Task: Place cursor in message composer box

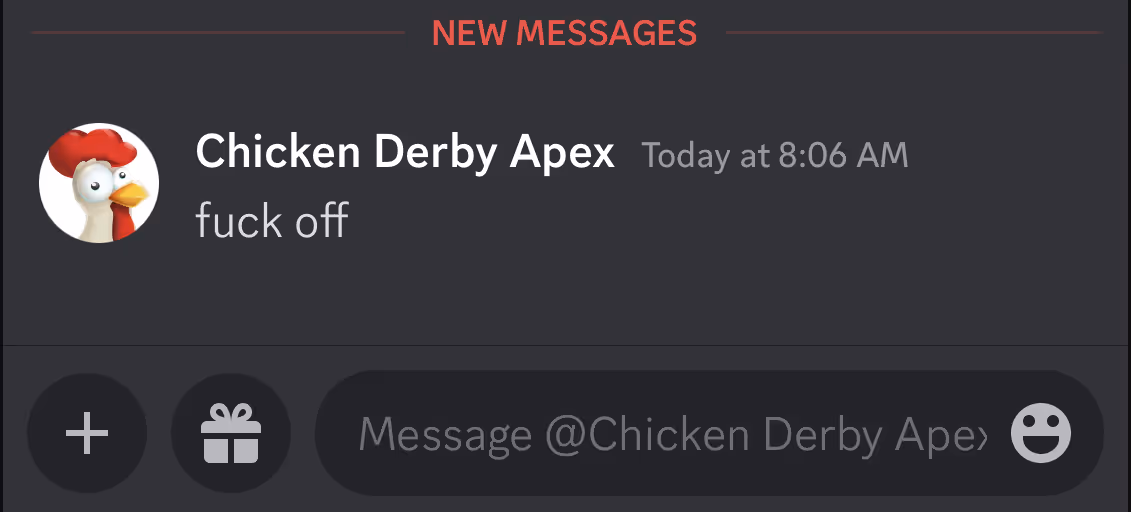Action: (672, 433)
